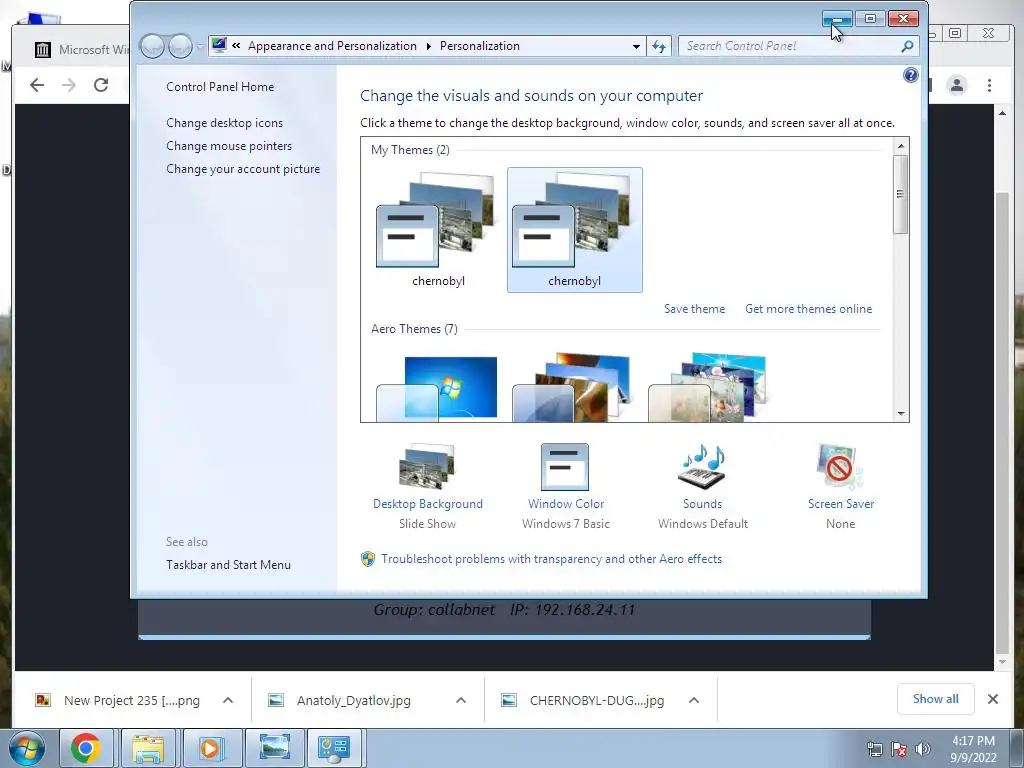Open Taskbar and Start Menu link
Image resolution: width=1024 pixels, height=768 pixels.
[228, 565]
